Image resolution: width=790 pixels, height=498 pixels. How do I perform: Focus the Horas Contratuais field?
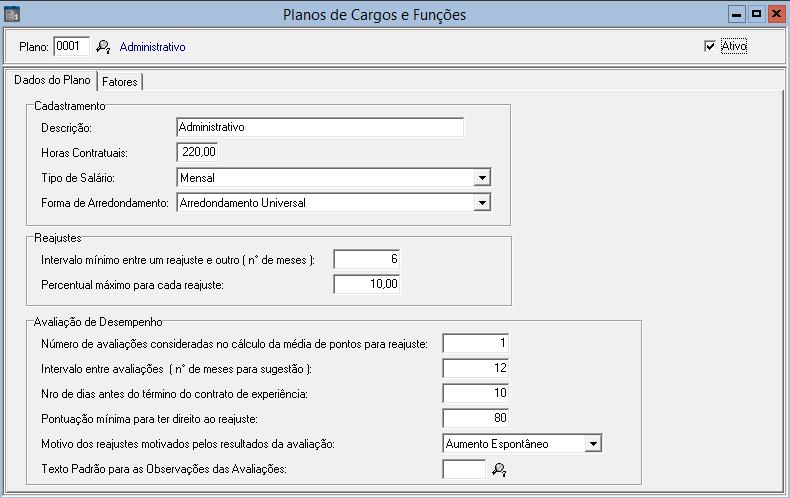(197, 152)
